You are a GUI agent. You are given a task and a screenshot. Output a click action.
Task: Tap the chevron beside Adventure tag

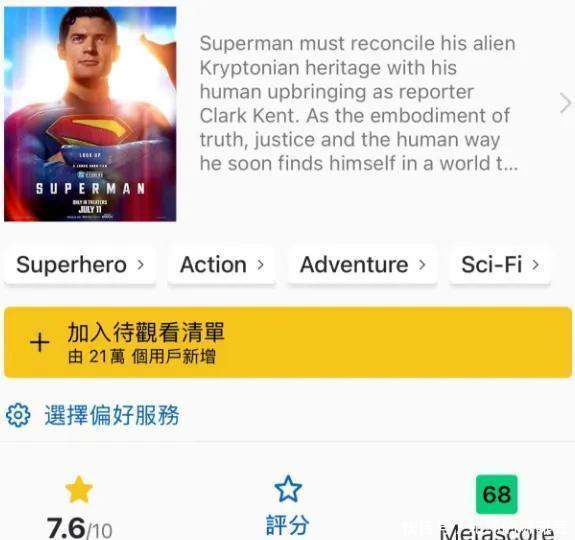click(422, 264)
